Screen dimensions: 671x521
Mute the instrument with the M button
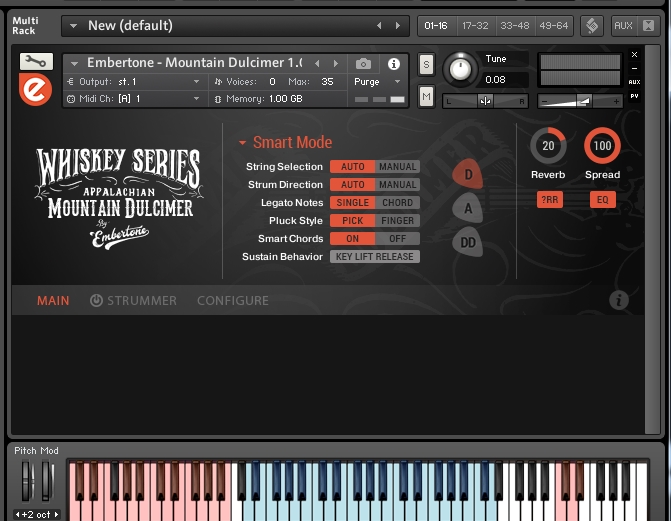[427, 96]
